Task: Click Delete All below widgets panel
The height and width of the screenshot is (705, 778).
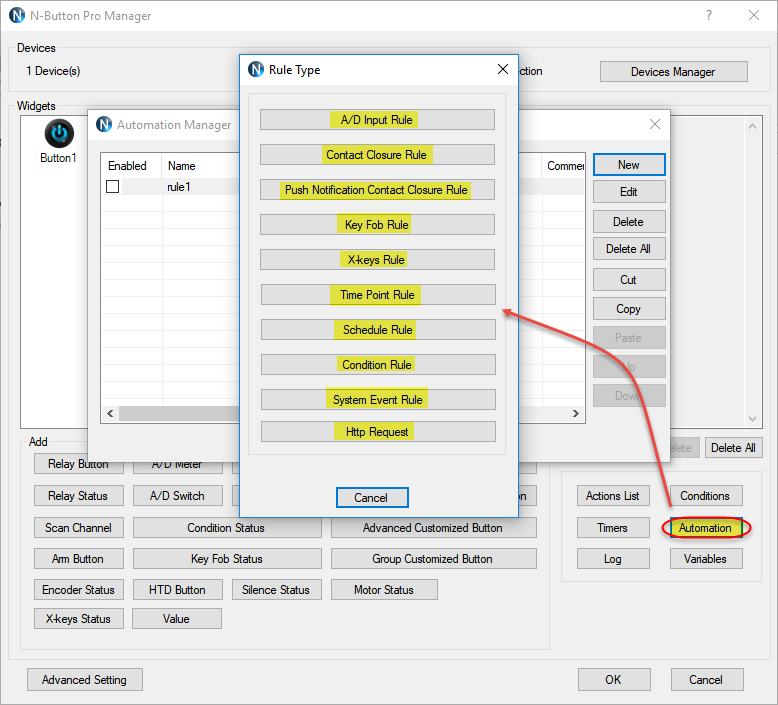Action: tap(733, 448)
